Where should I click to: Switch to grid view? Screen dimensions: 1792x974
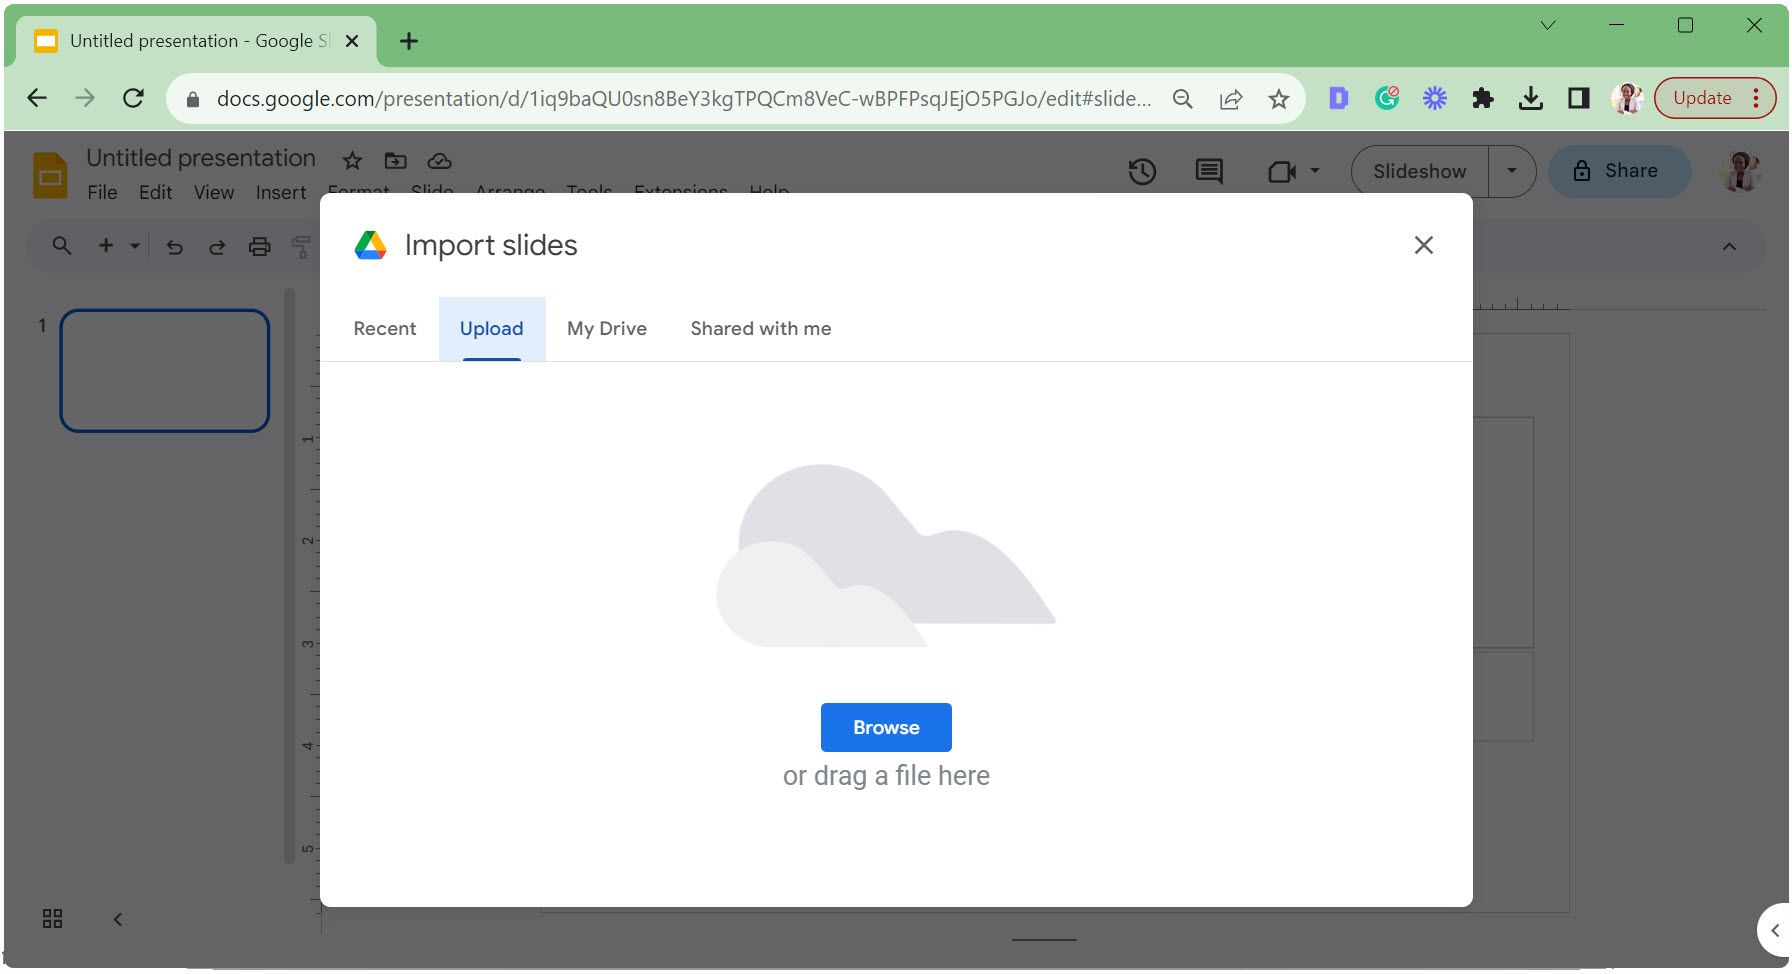53,919
